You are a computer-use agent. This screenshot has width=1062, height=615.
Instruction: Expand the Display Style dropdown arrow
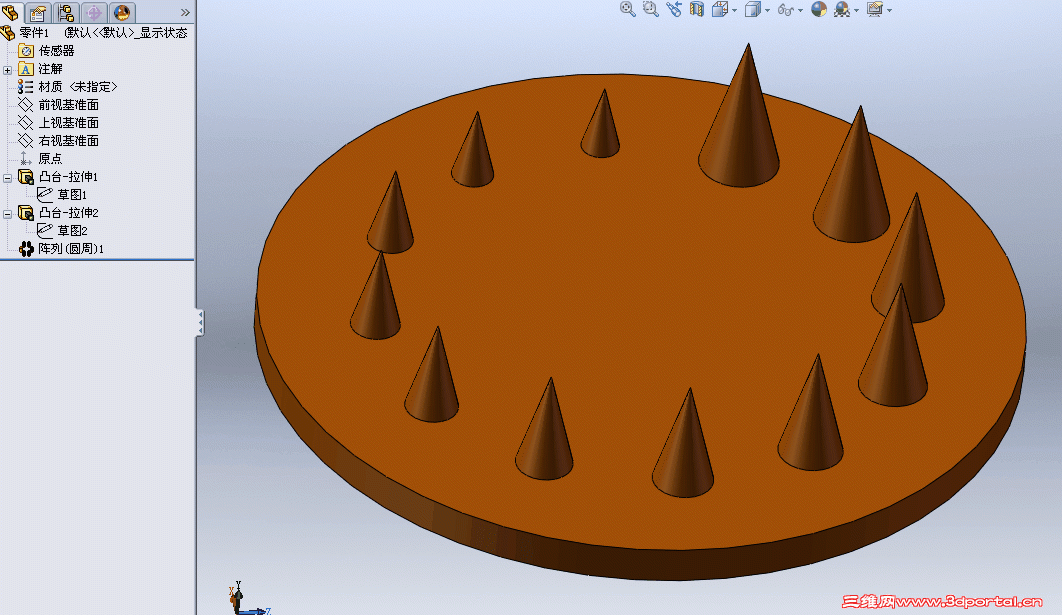point(767,11)
